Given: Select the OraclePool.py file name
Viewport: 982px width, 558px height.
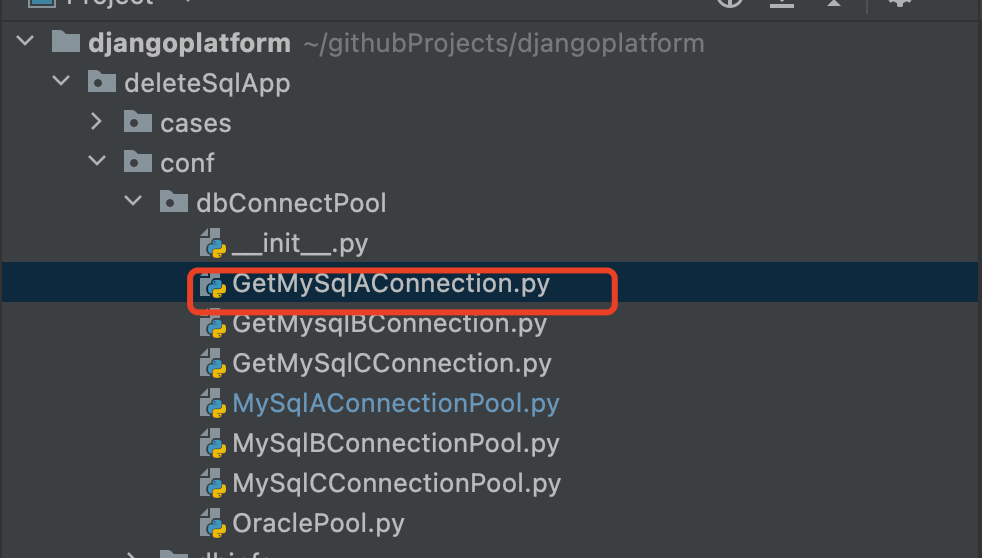Looking at the screenshot, I should (318, 524).
